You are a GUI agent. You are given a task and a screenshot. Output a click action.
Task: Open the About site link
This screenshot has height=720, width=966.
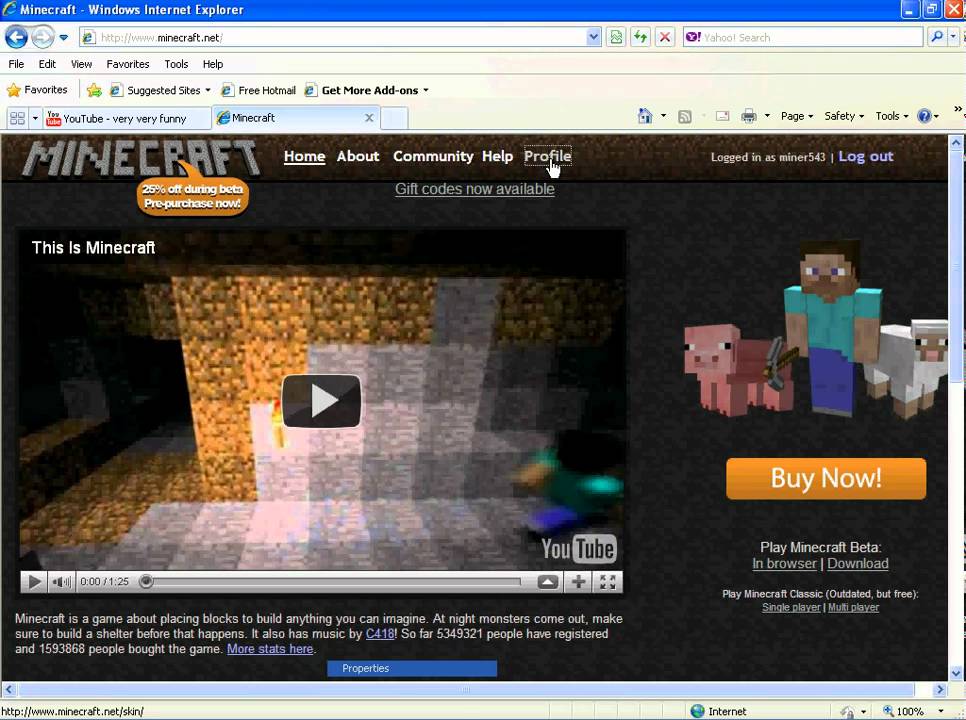click(358, 156)
